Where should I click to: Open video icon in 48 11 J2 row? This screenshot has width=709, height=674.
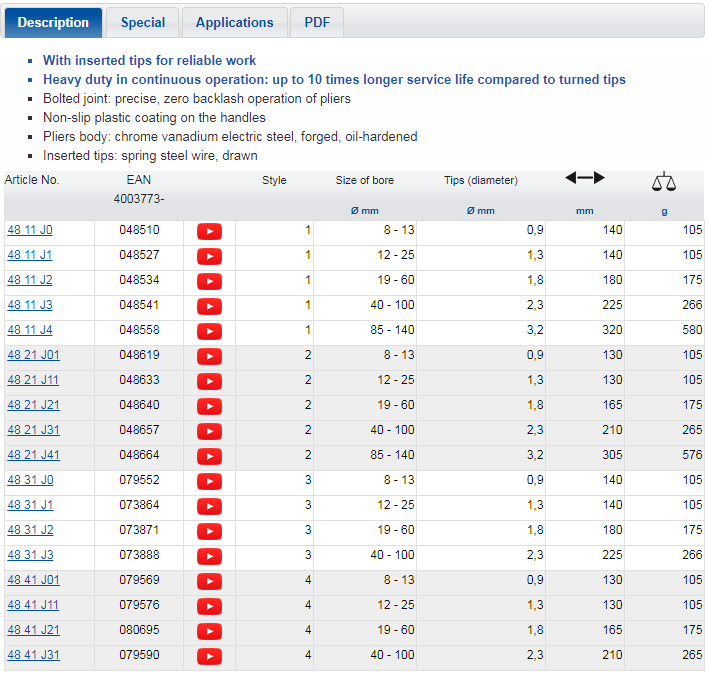(209, 281)
